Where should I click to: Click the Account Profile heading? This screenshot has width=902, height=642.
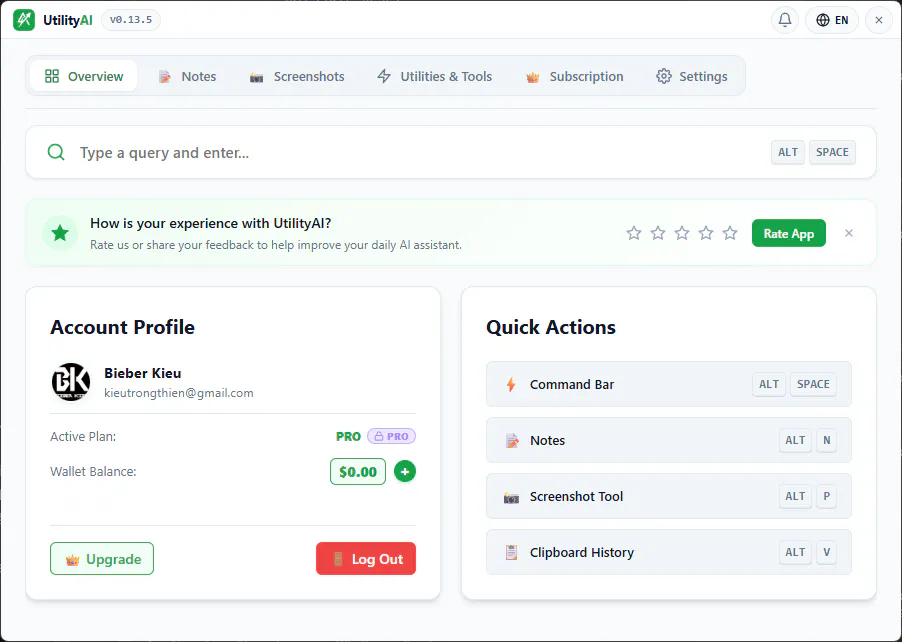coord(123,327)
